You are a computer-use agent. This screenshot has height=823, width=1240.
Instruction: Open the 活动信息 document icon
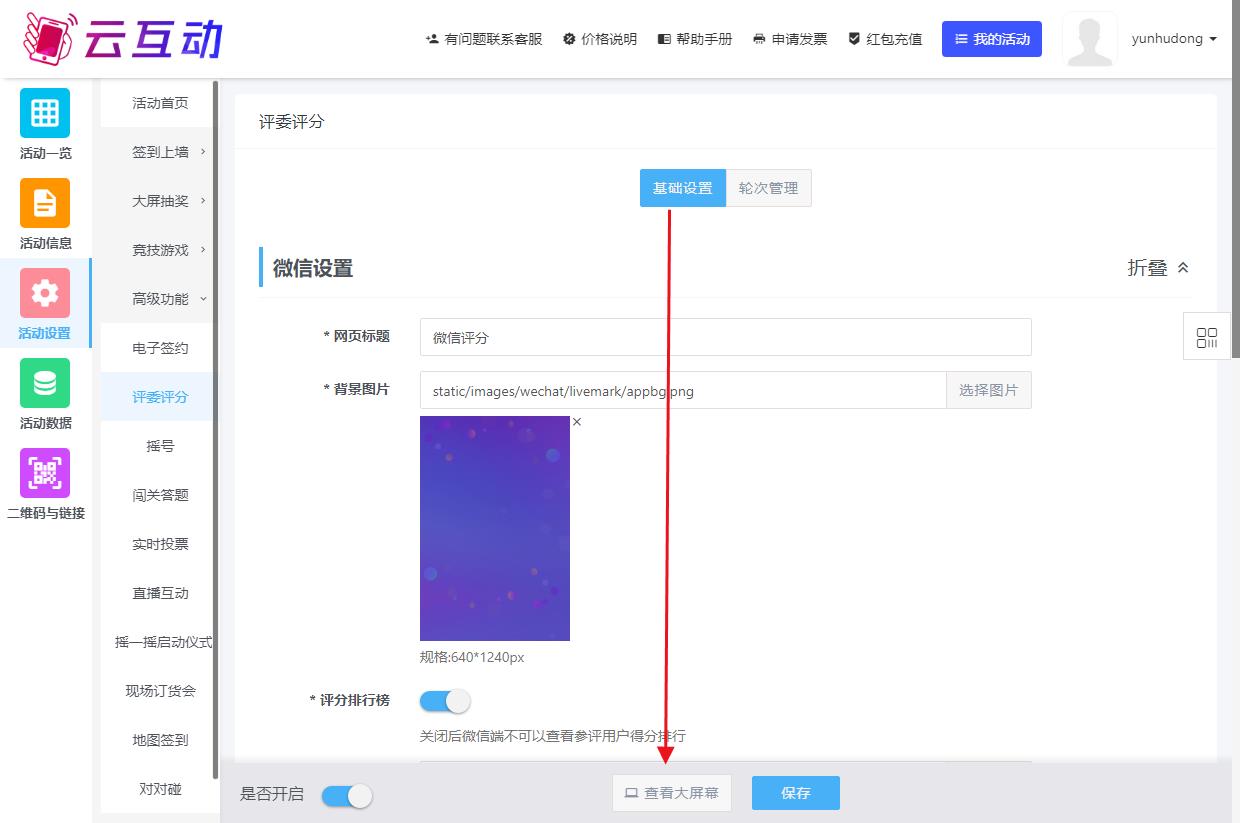coord(45,203)
